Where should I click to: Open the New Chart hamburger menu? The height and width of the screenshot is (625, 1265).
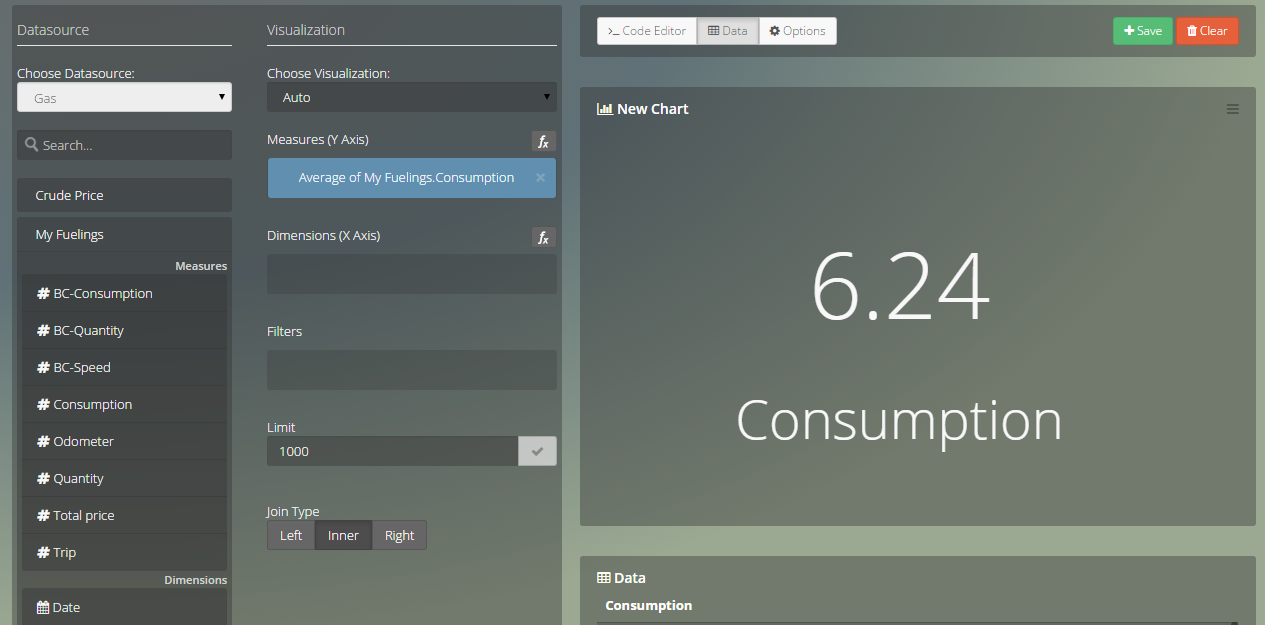coord(1232,109)
